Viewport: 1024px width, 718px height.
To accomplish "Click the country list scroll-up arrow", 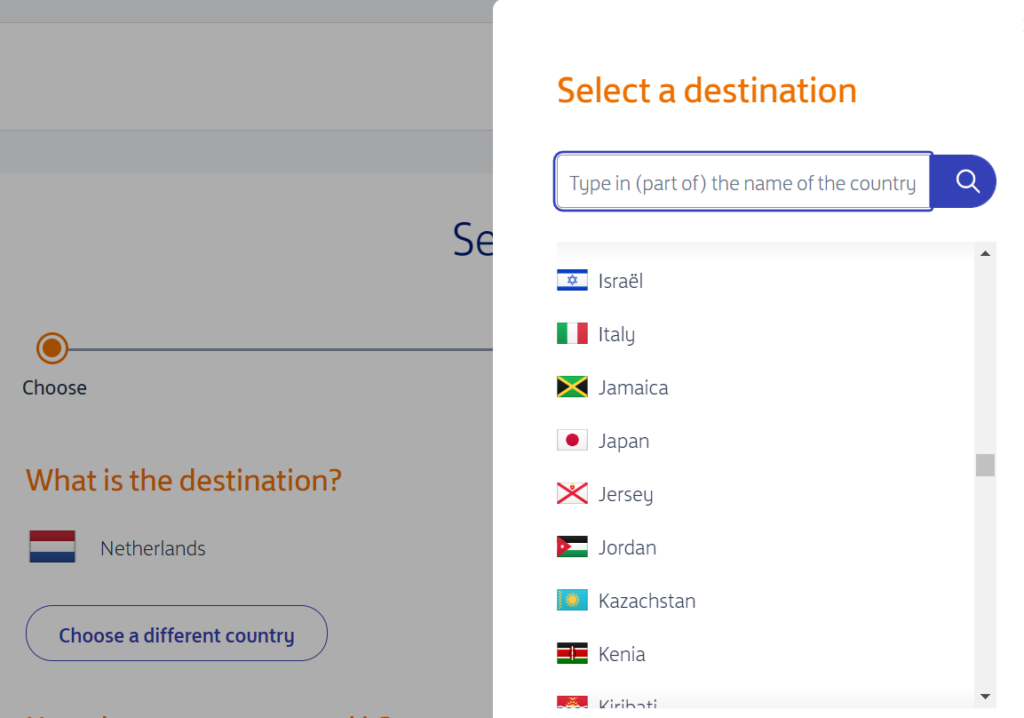I will coord(985,253).
